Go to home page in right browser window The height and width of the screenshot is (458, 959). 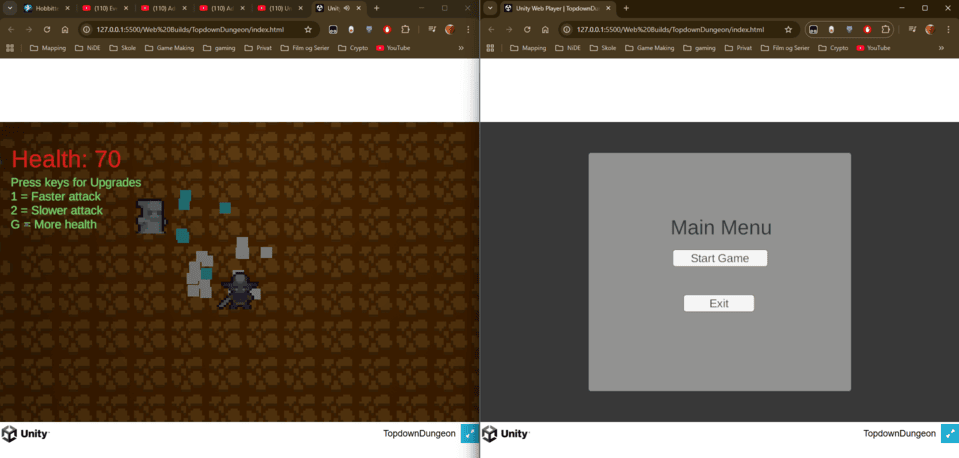point(544,29)
